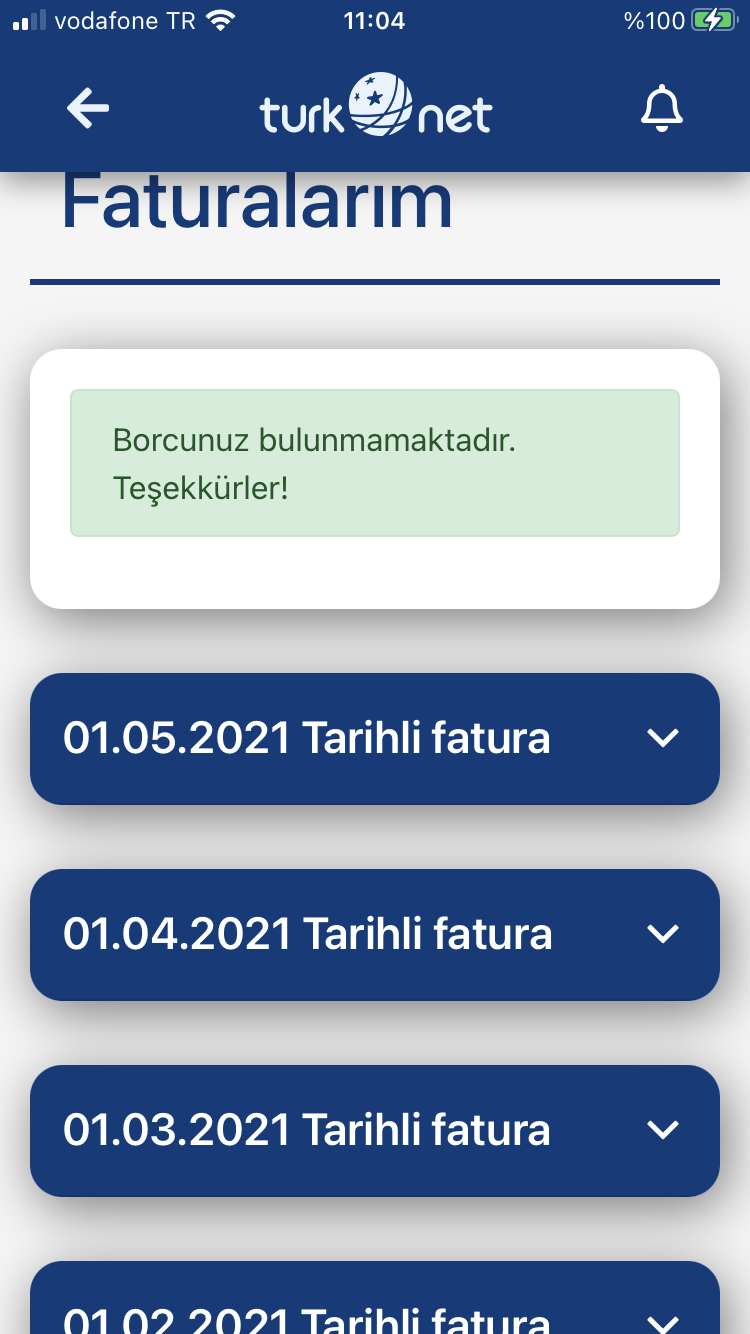
Task: Tap the white debt status card
Action: (375, 479)
